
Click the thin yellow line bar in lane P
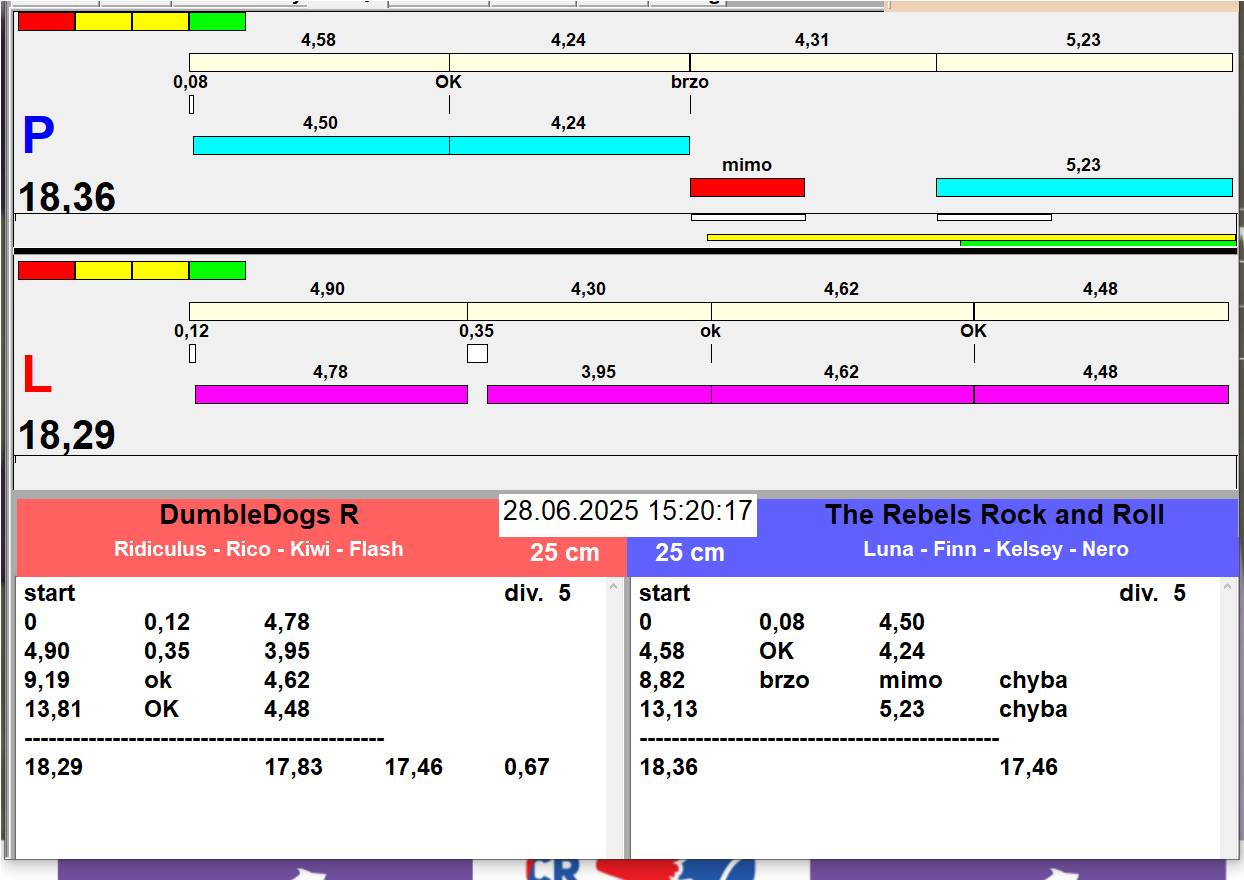coord(971,237)
